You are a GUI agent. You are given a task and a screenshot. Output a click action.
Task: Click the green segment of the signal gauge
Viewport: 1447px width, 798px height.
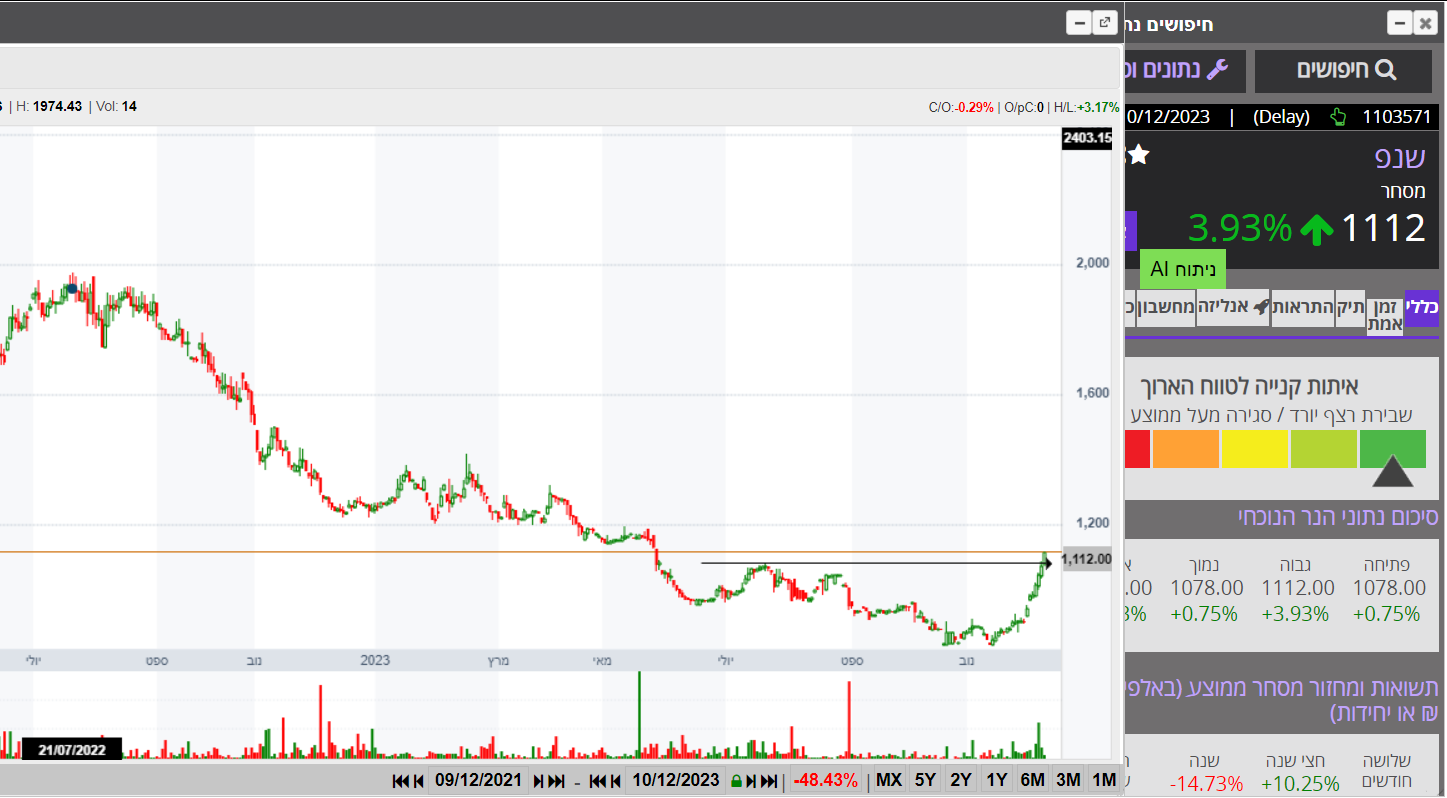(x=1392, y=449)
